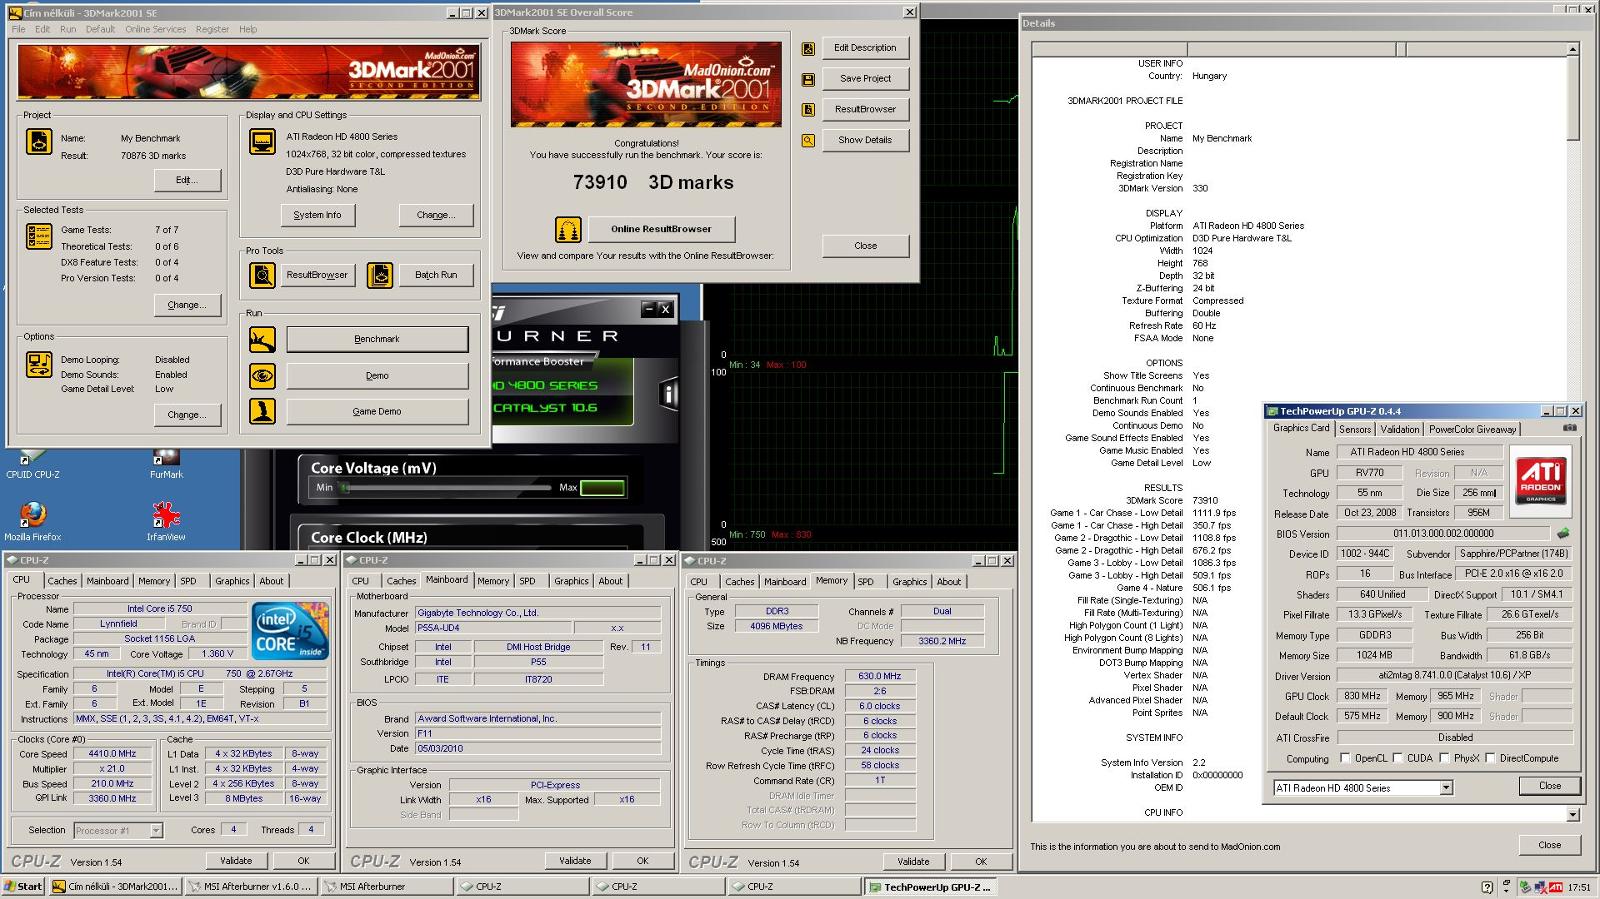The width and height of the screenshot is (1600, 899).
Task: Toggle the OpenCL checkbox in GPU-Z
Action: click(x=1345, y=758)
